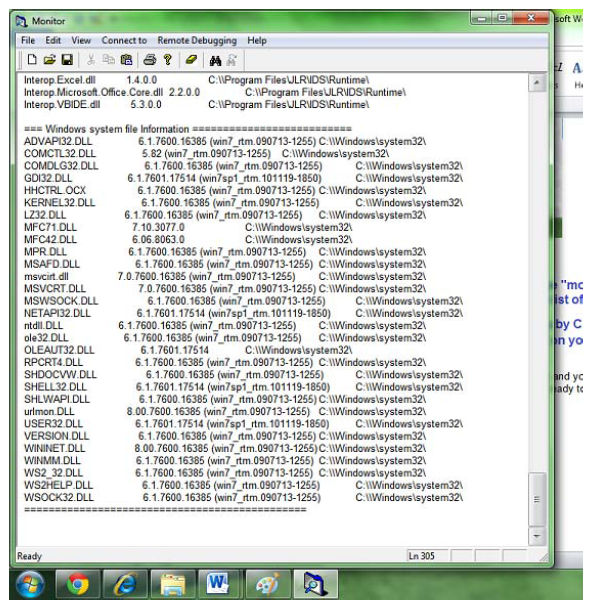
Task: Click the Windows Start orb
Action: pos(30,584)
